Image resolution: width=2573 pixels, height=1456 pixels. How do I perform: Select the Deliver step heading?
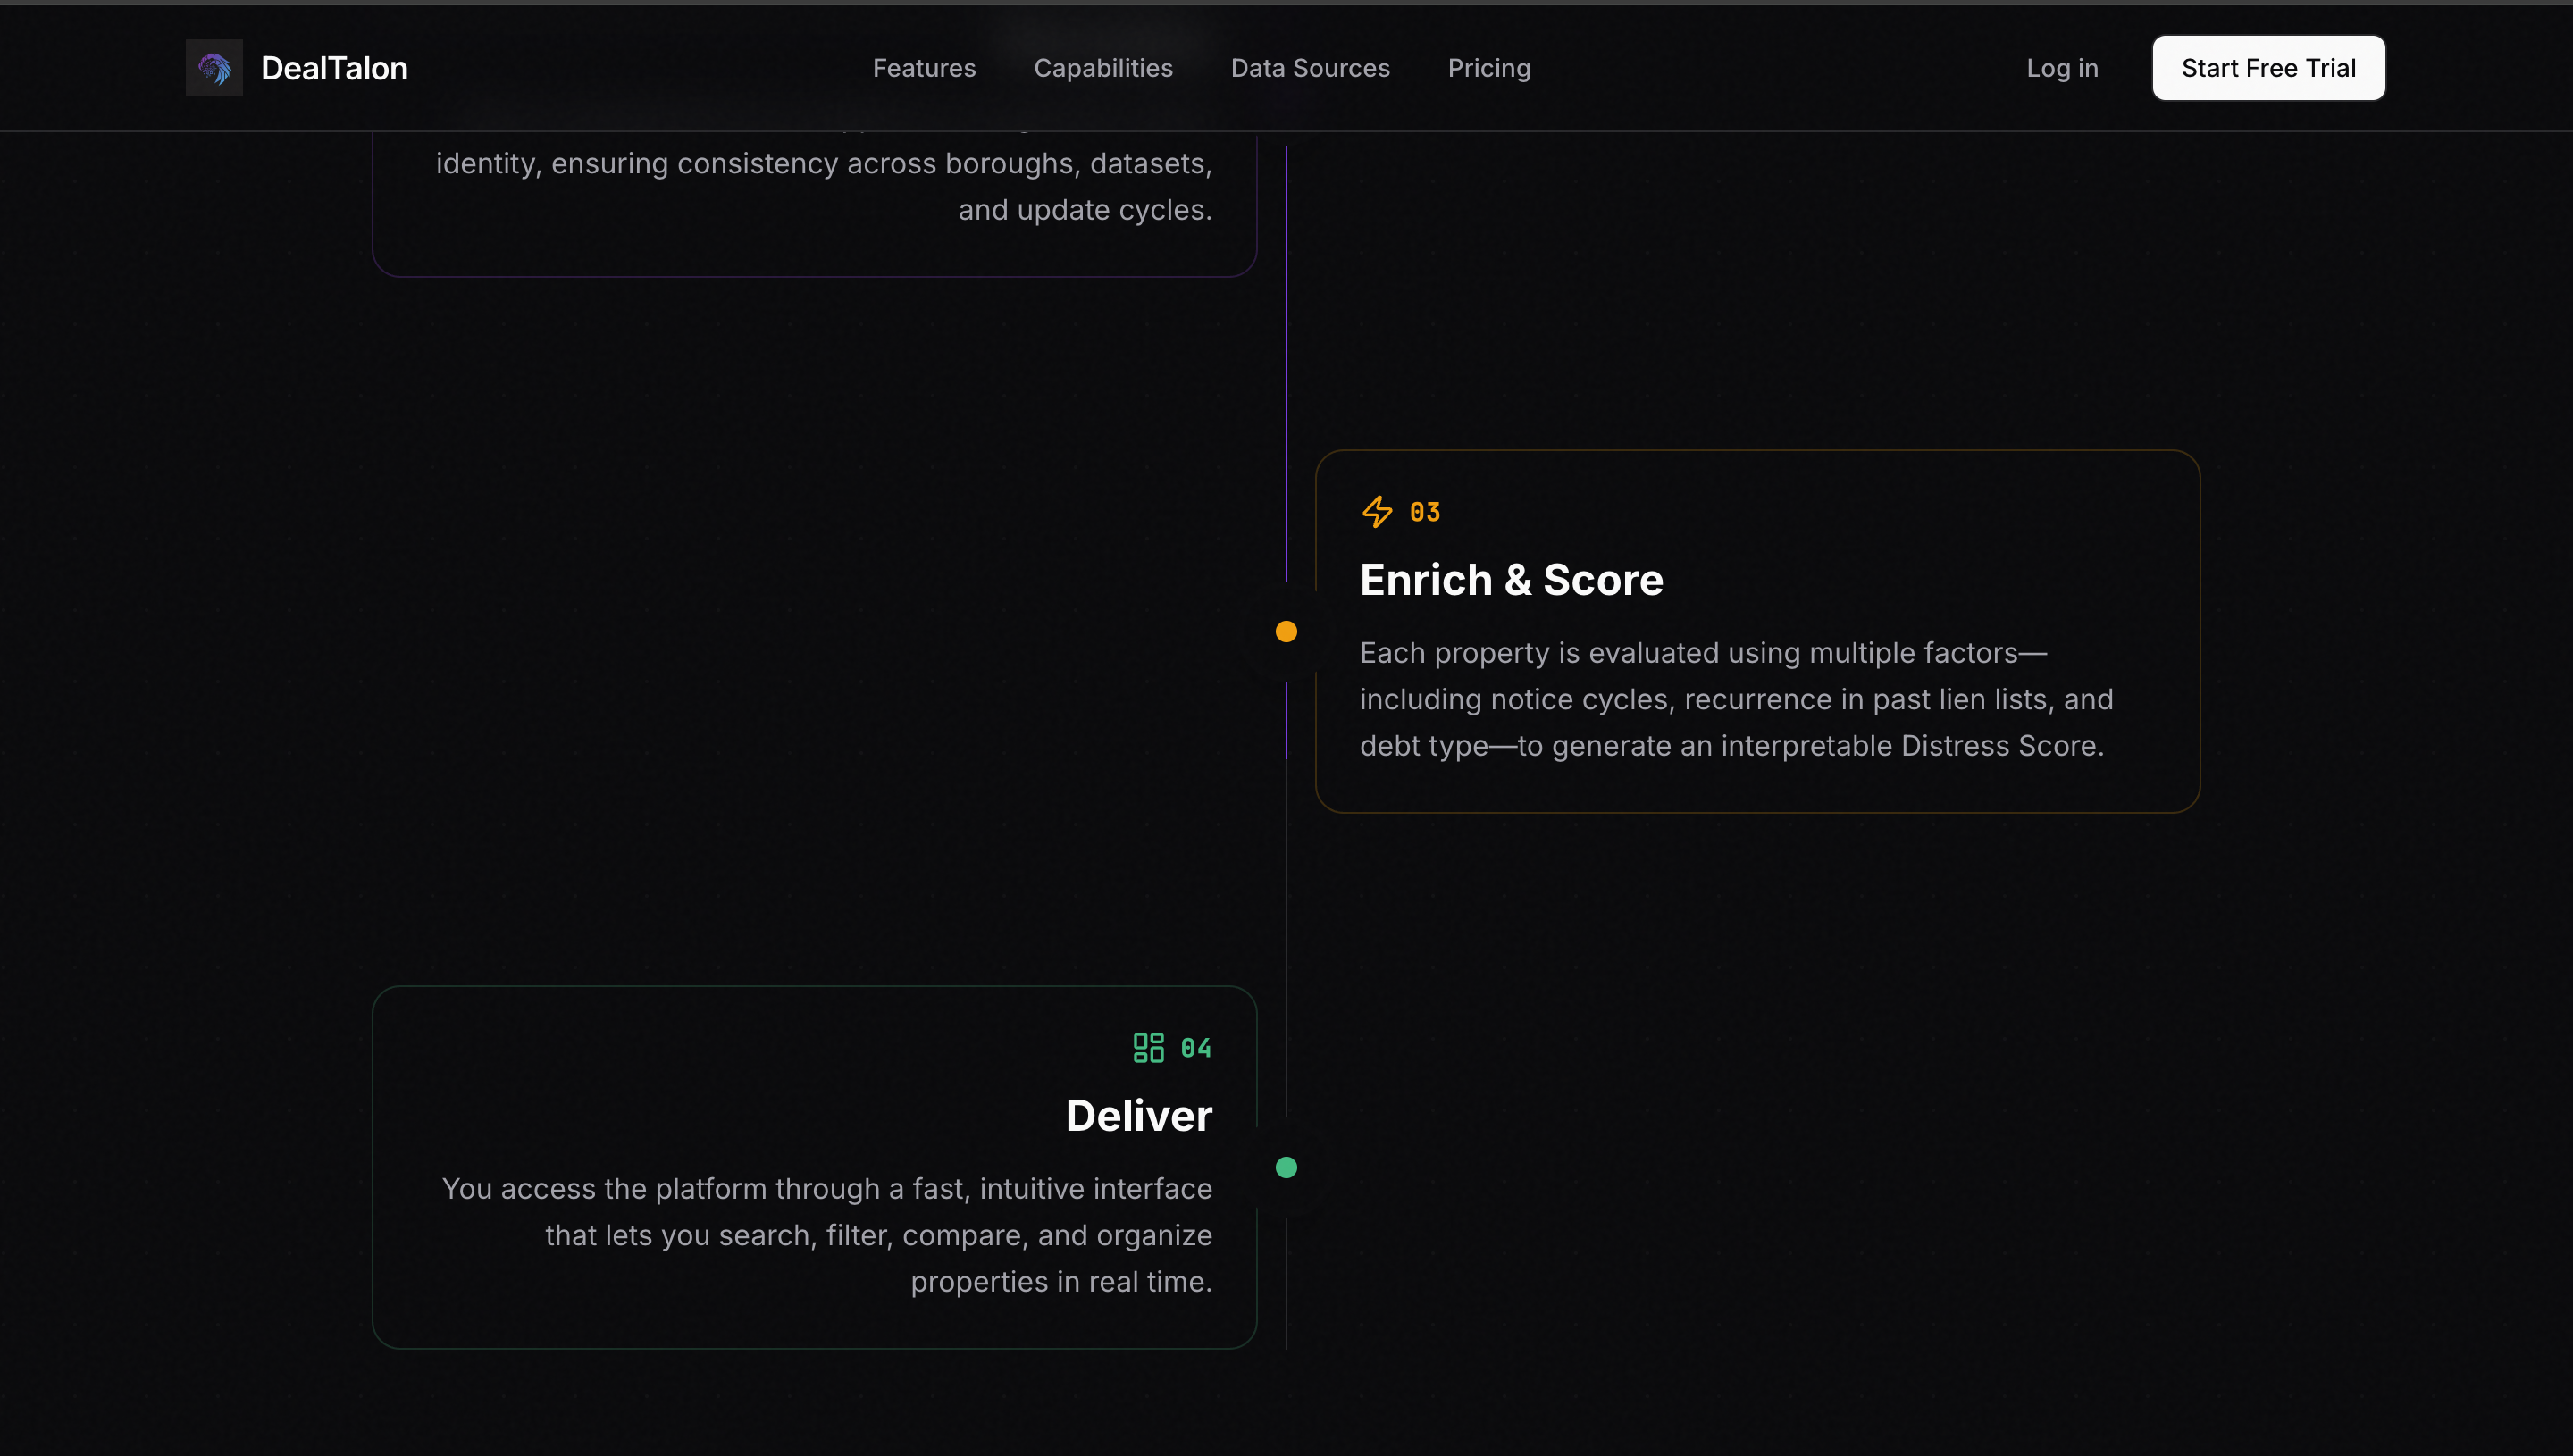click(1138, 1115)
